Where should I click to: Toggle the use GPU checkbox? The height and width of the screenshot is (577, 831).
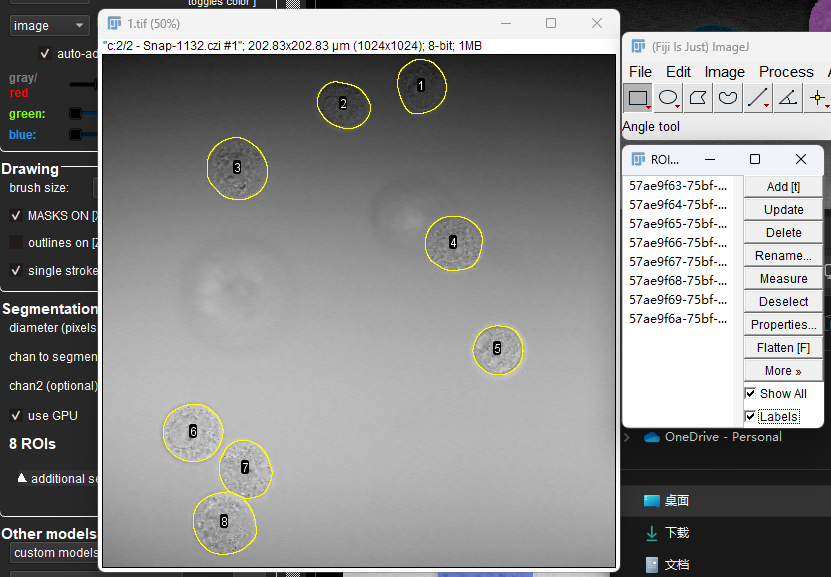(16, 415)
